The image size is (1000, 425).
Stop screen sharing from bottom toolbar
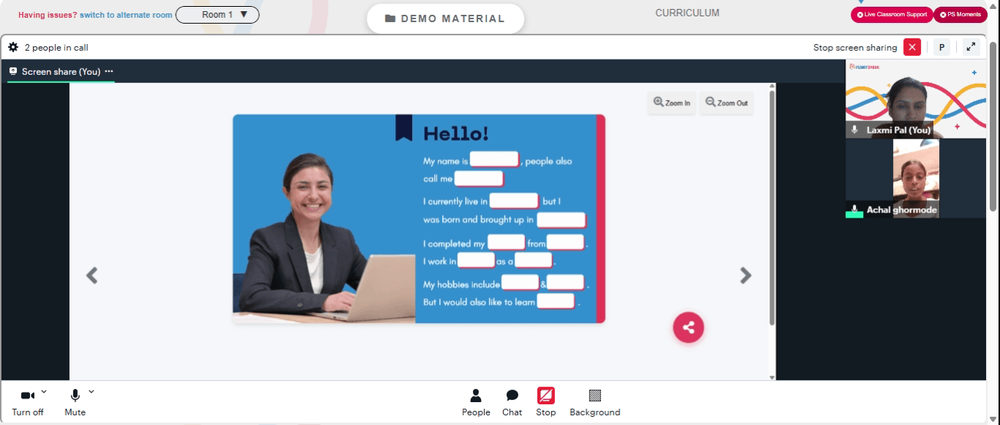[x=546, y=403]
